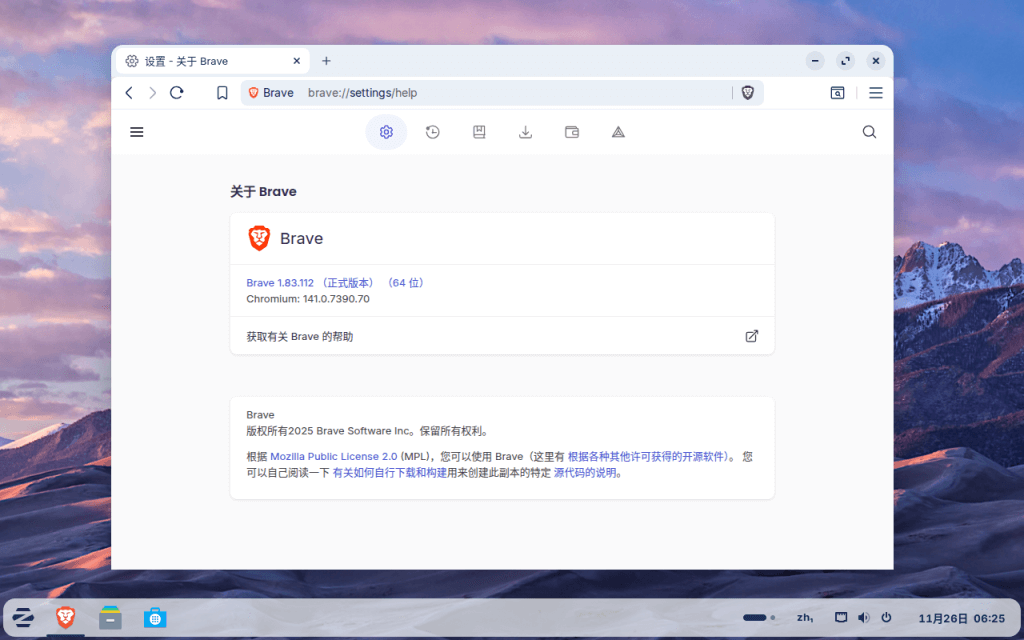This screenshot has height=640, width=1024.
Task: Open the Mozilla Public License 2.0 link
Action: 334,456
